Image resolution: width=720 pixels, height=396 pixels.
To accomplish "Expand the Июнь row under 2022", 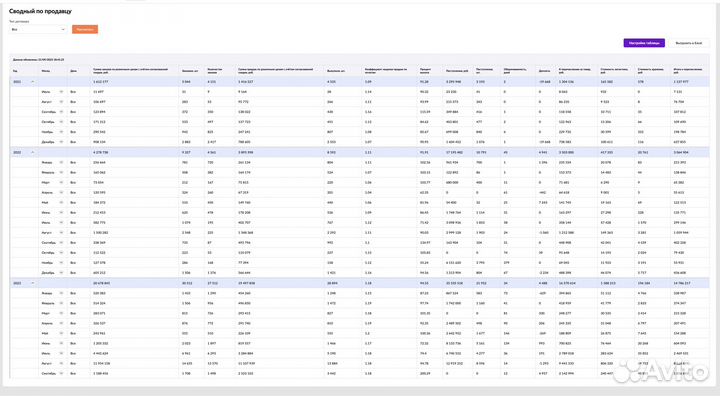I will point(61,213).
